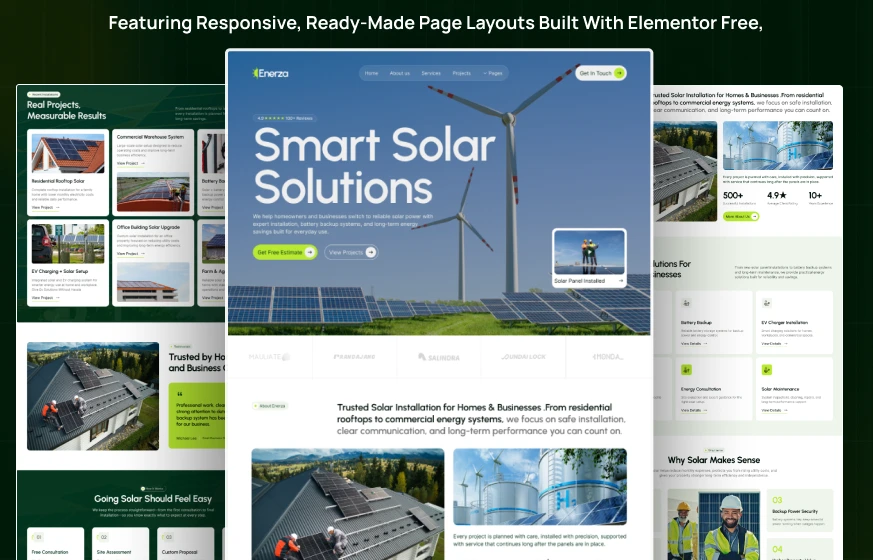Open the Commercial Warehouse System photo
873x560 pixels.
(153, 193)
